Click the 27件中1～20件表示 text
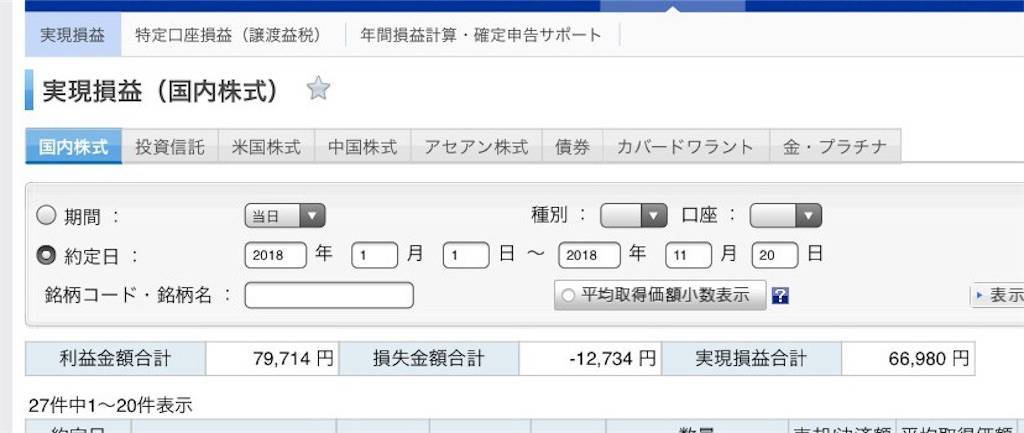1024x433 pixels. click(110, 406)
